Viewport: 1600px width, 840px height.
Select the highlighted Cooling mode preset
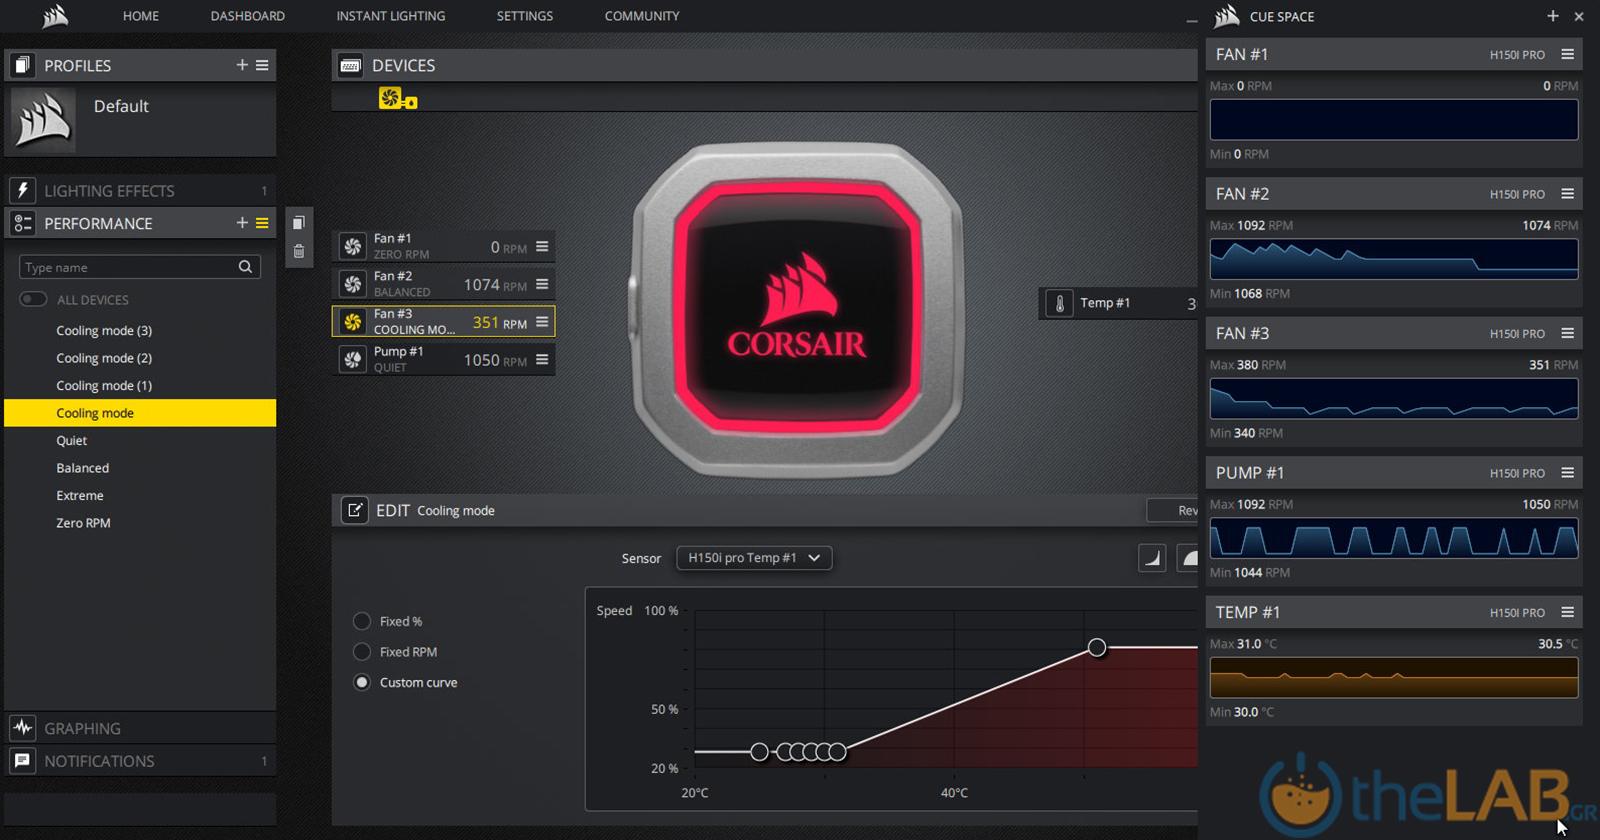(140, 413)
